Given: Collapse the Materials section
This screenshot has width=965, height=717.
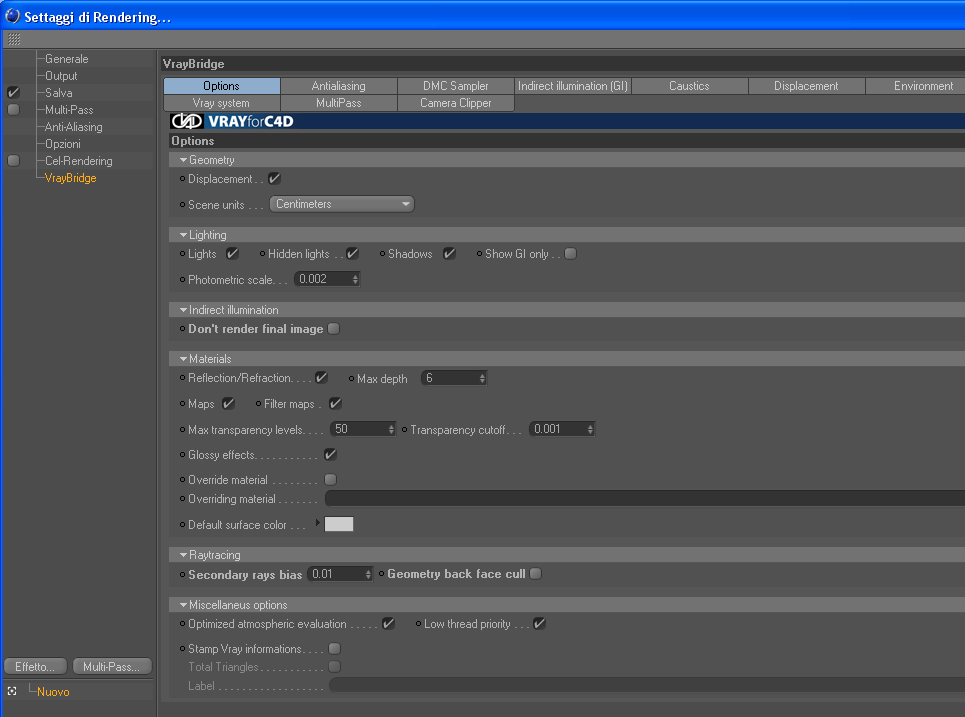Looking at the screenshot, I should [183, 359].
